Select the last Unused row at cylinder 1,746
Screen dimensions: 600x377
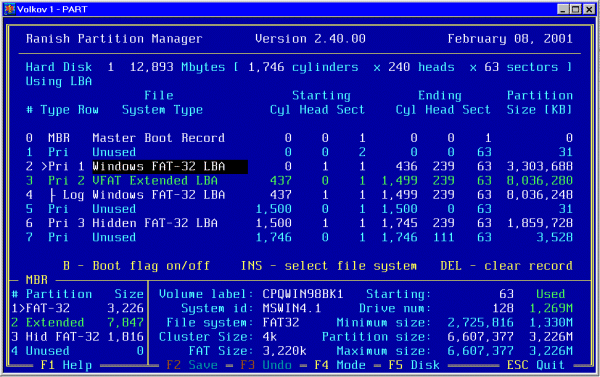click(x=299, y=237)
